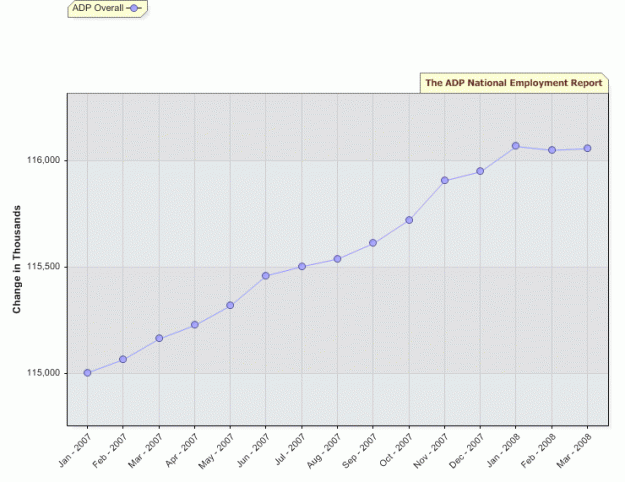Click the Oct - 2007 x-axis label
Viewport: 625px width, 482px height.
click(x=397, y=450)
